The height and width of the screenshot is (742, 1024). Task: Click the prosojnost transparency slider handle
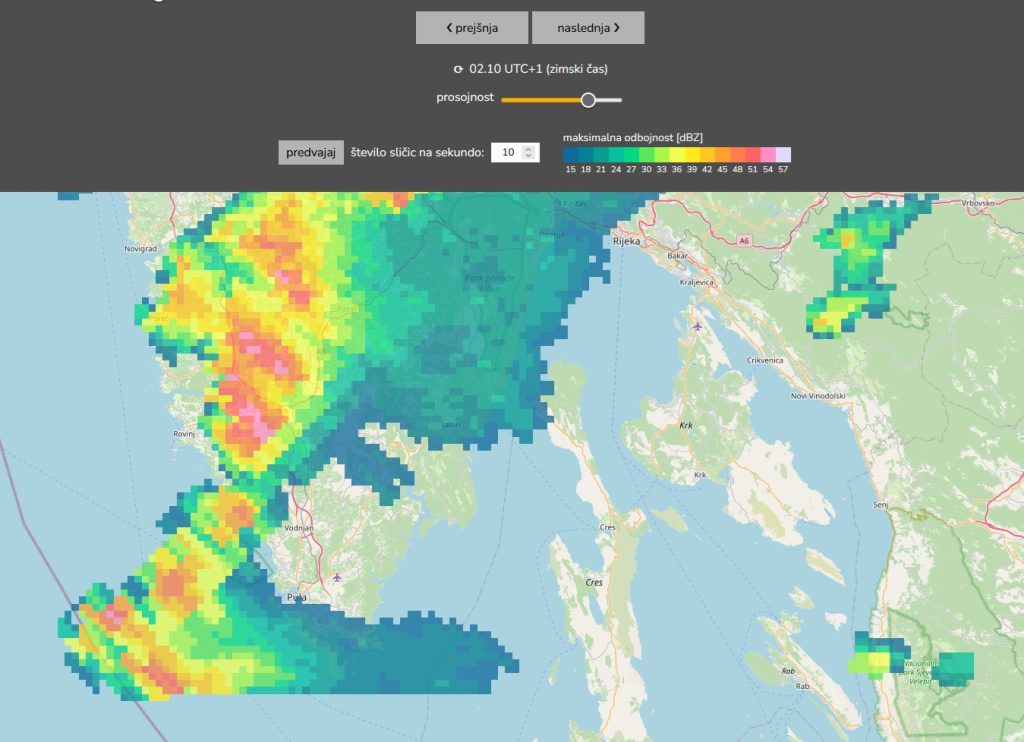click(x=588, y=100)
